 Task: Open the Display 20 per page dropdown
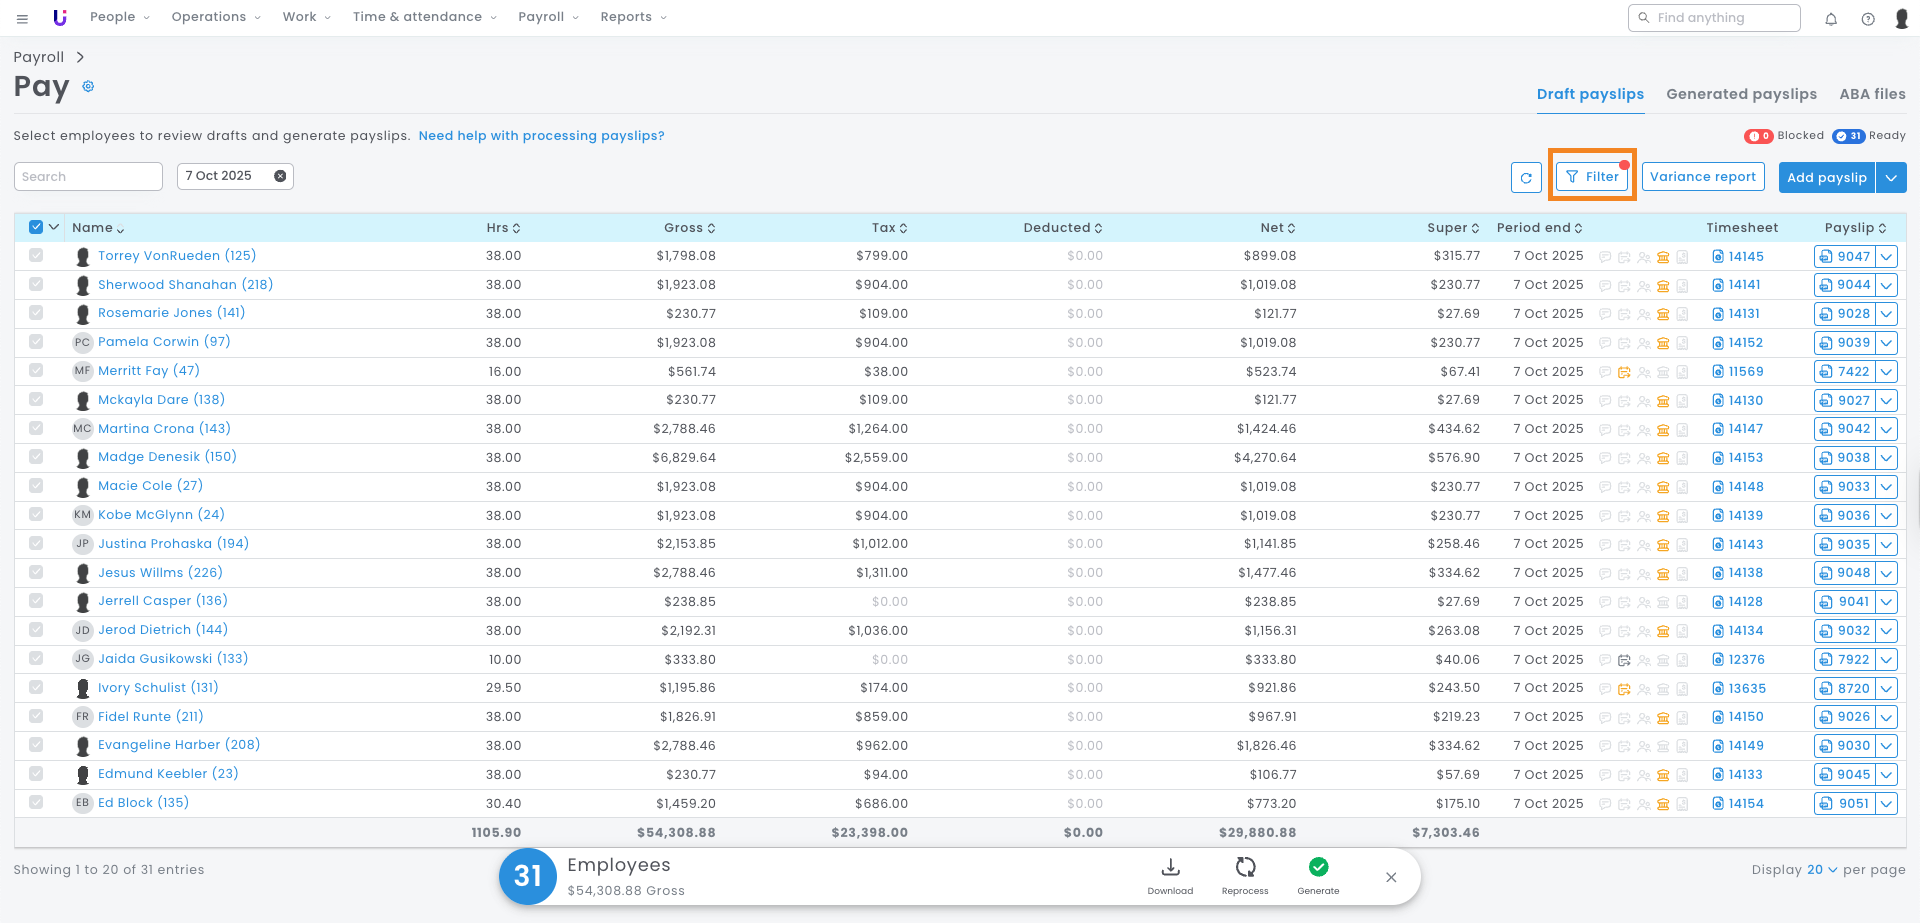[x=1822, y=870]
